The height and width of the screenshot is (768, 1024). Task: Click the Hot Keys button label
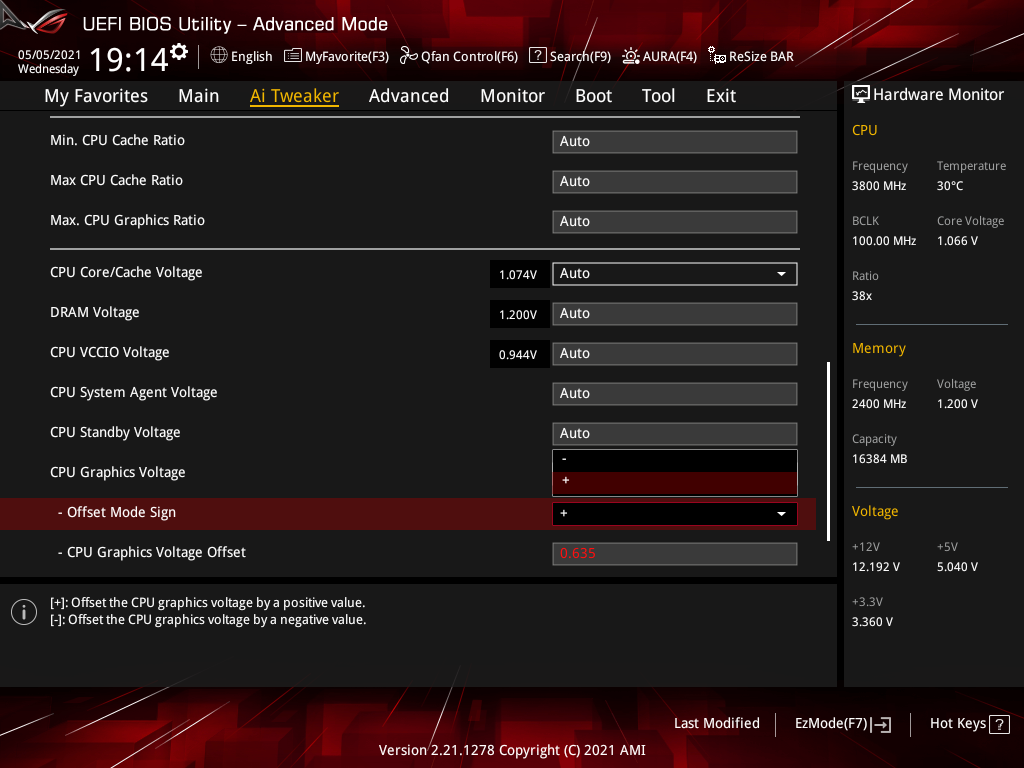point(957,723)
